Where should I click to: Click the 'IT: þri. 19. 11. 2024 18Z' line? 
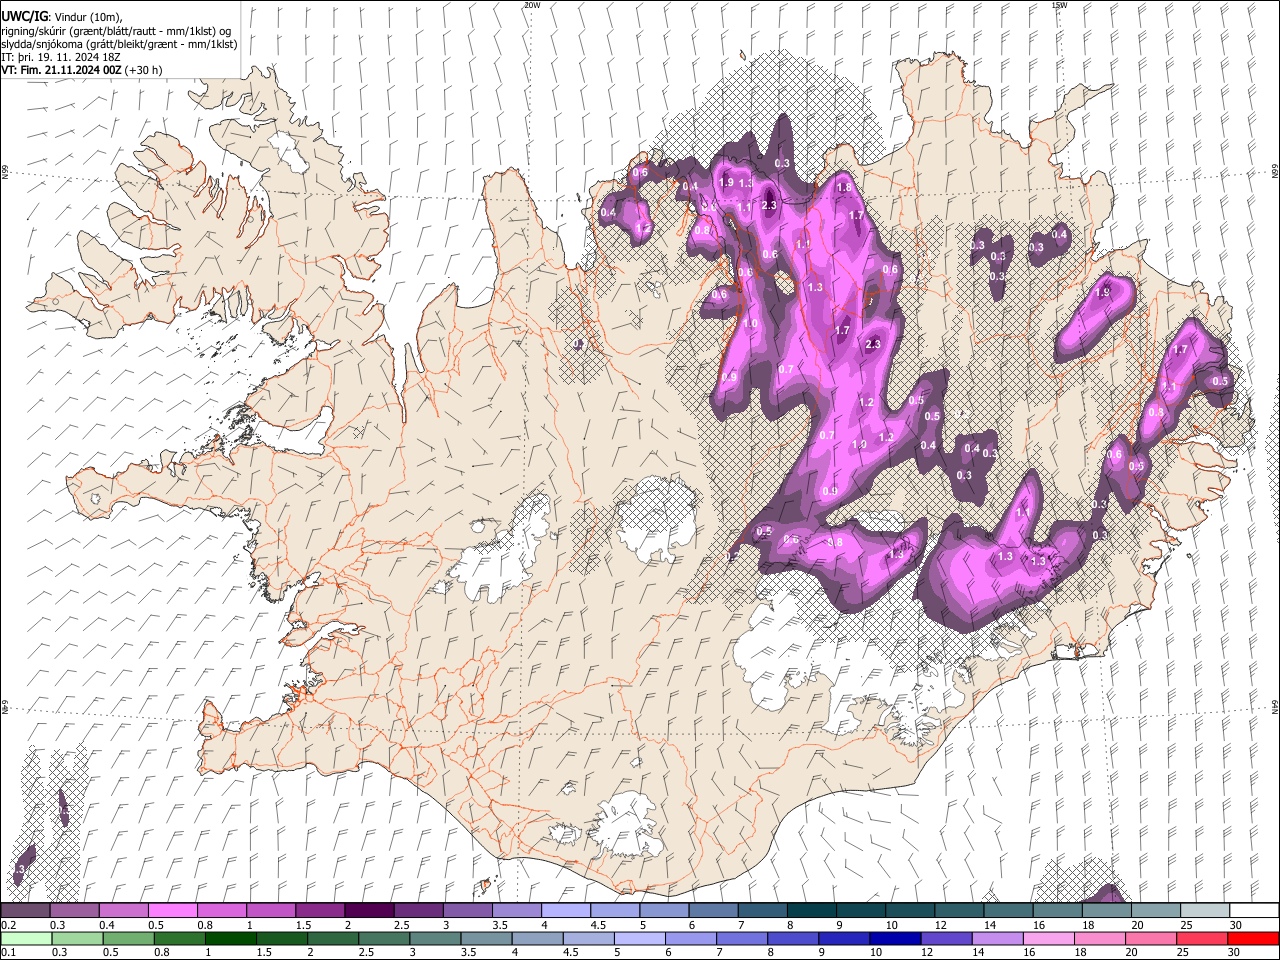click(x=62, y=58)
